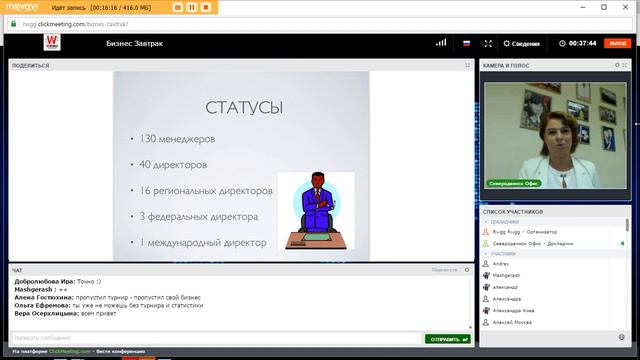Pause the Movavi screen recording
The width and height of the screenshot is (640, 360).
pyautogui.click(x=192, y=7)
